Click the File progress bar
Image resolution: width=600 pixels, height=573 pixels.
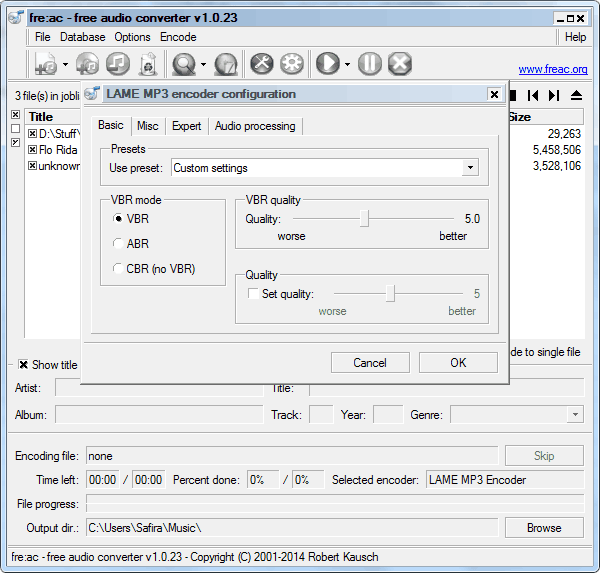(x=335, y=504)
